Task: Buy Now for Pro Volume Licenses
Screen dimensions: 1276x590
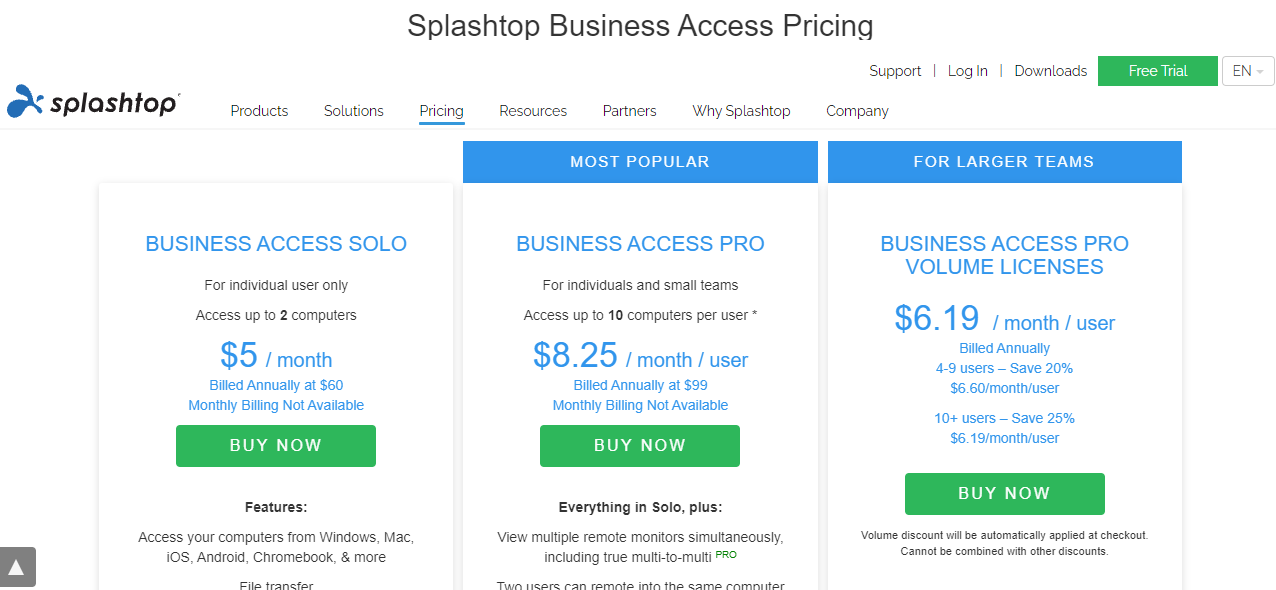Action: [1004, 494]
